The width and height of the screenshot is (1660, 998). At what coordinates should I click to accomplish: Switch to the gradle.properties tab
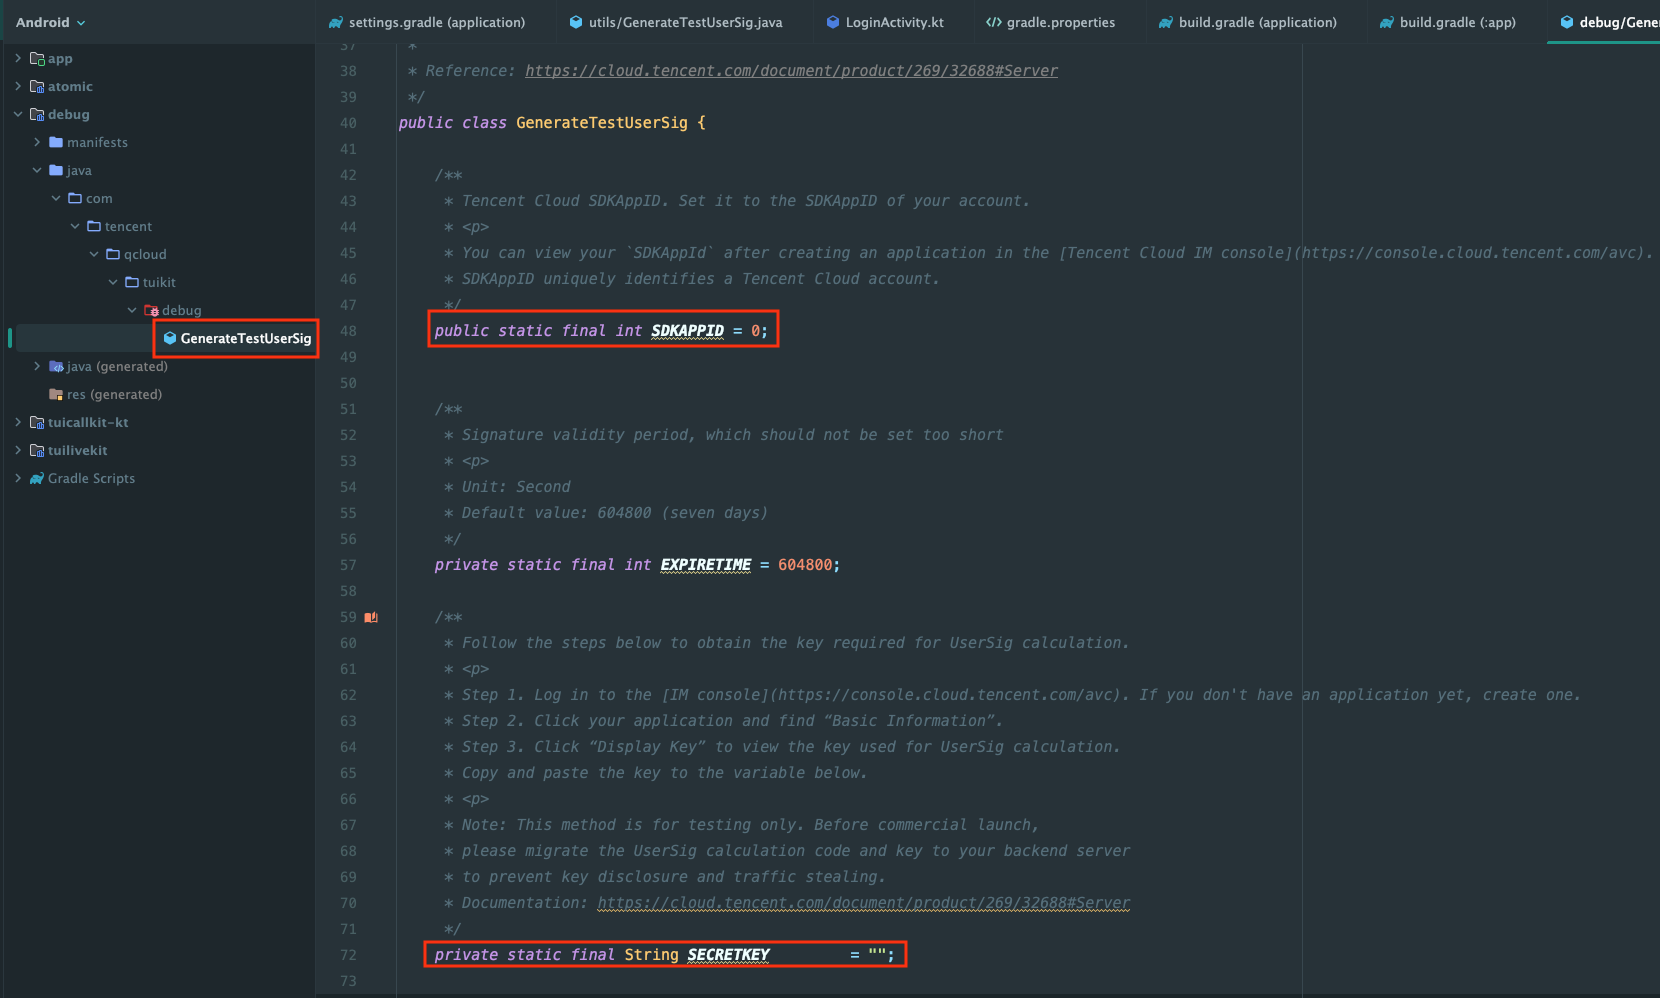(x=1050, y=22)
